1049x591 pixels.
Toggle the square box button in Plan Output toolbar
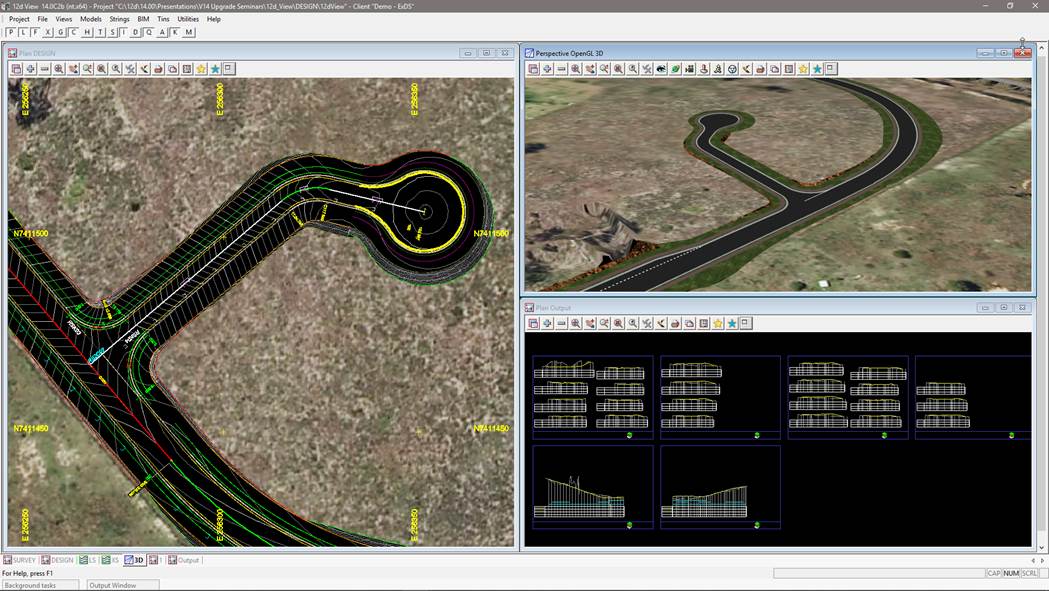746,323
